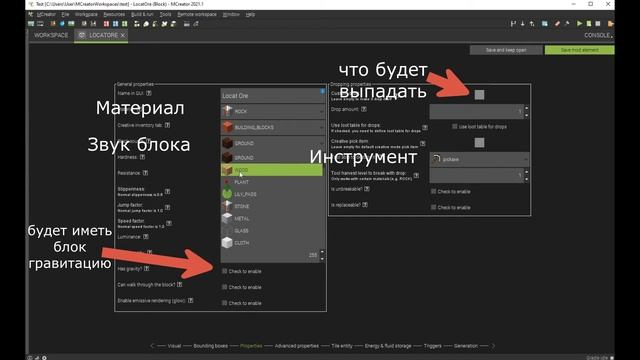Click the white stop icon in the top toolbar

tap(598, 24)
